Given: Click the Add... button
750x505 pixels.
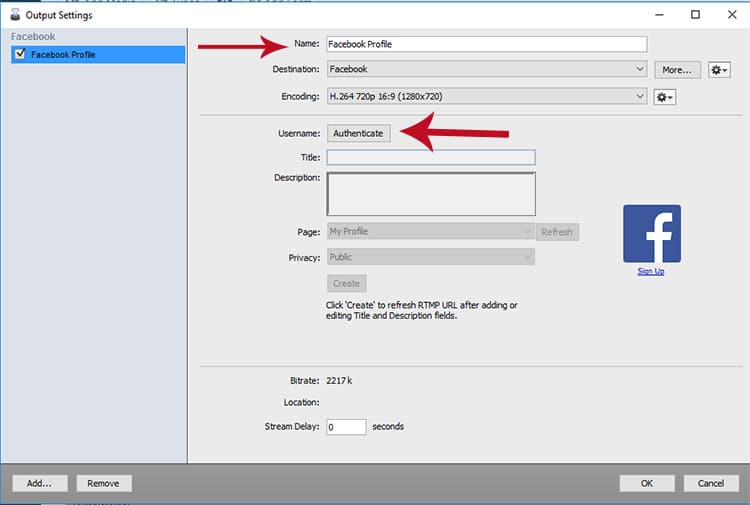Looking at the screenshot, I should click(40, 483).
